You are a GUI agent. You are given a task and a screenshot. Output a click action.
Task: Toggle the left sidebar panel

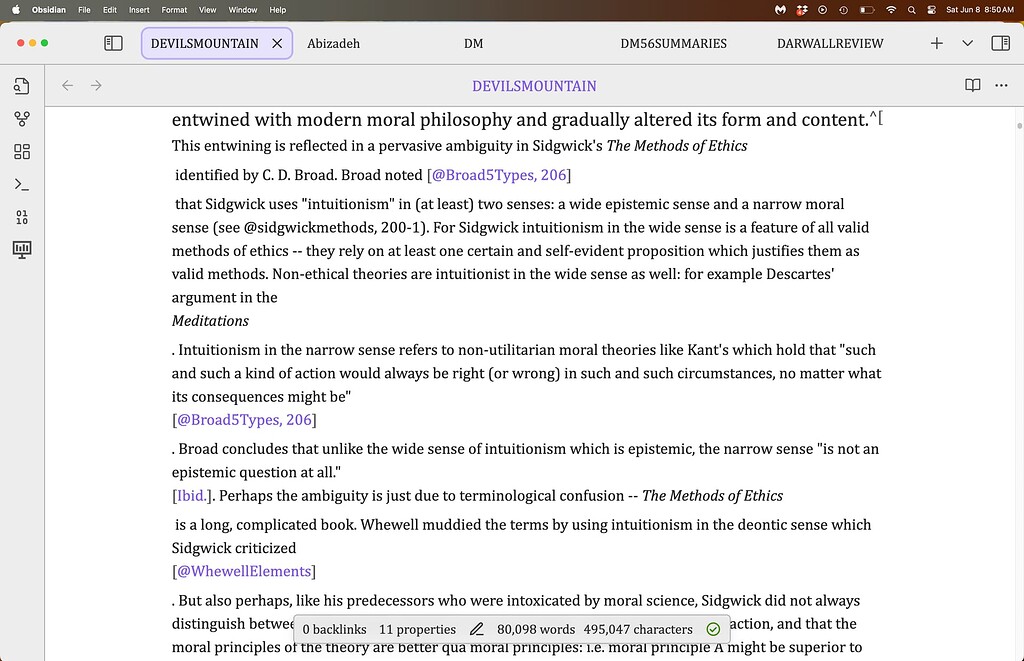tap(113, 43)
